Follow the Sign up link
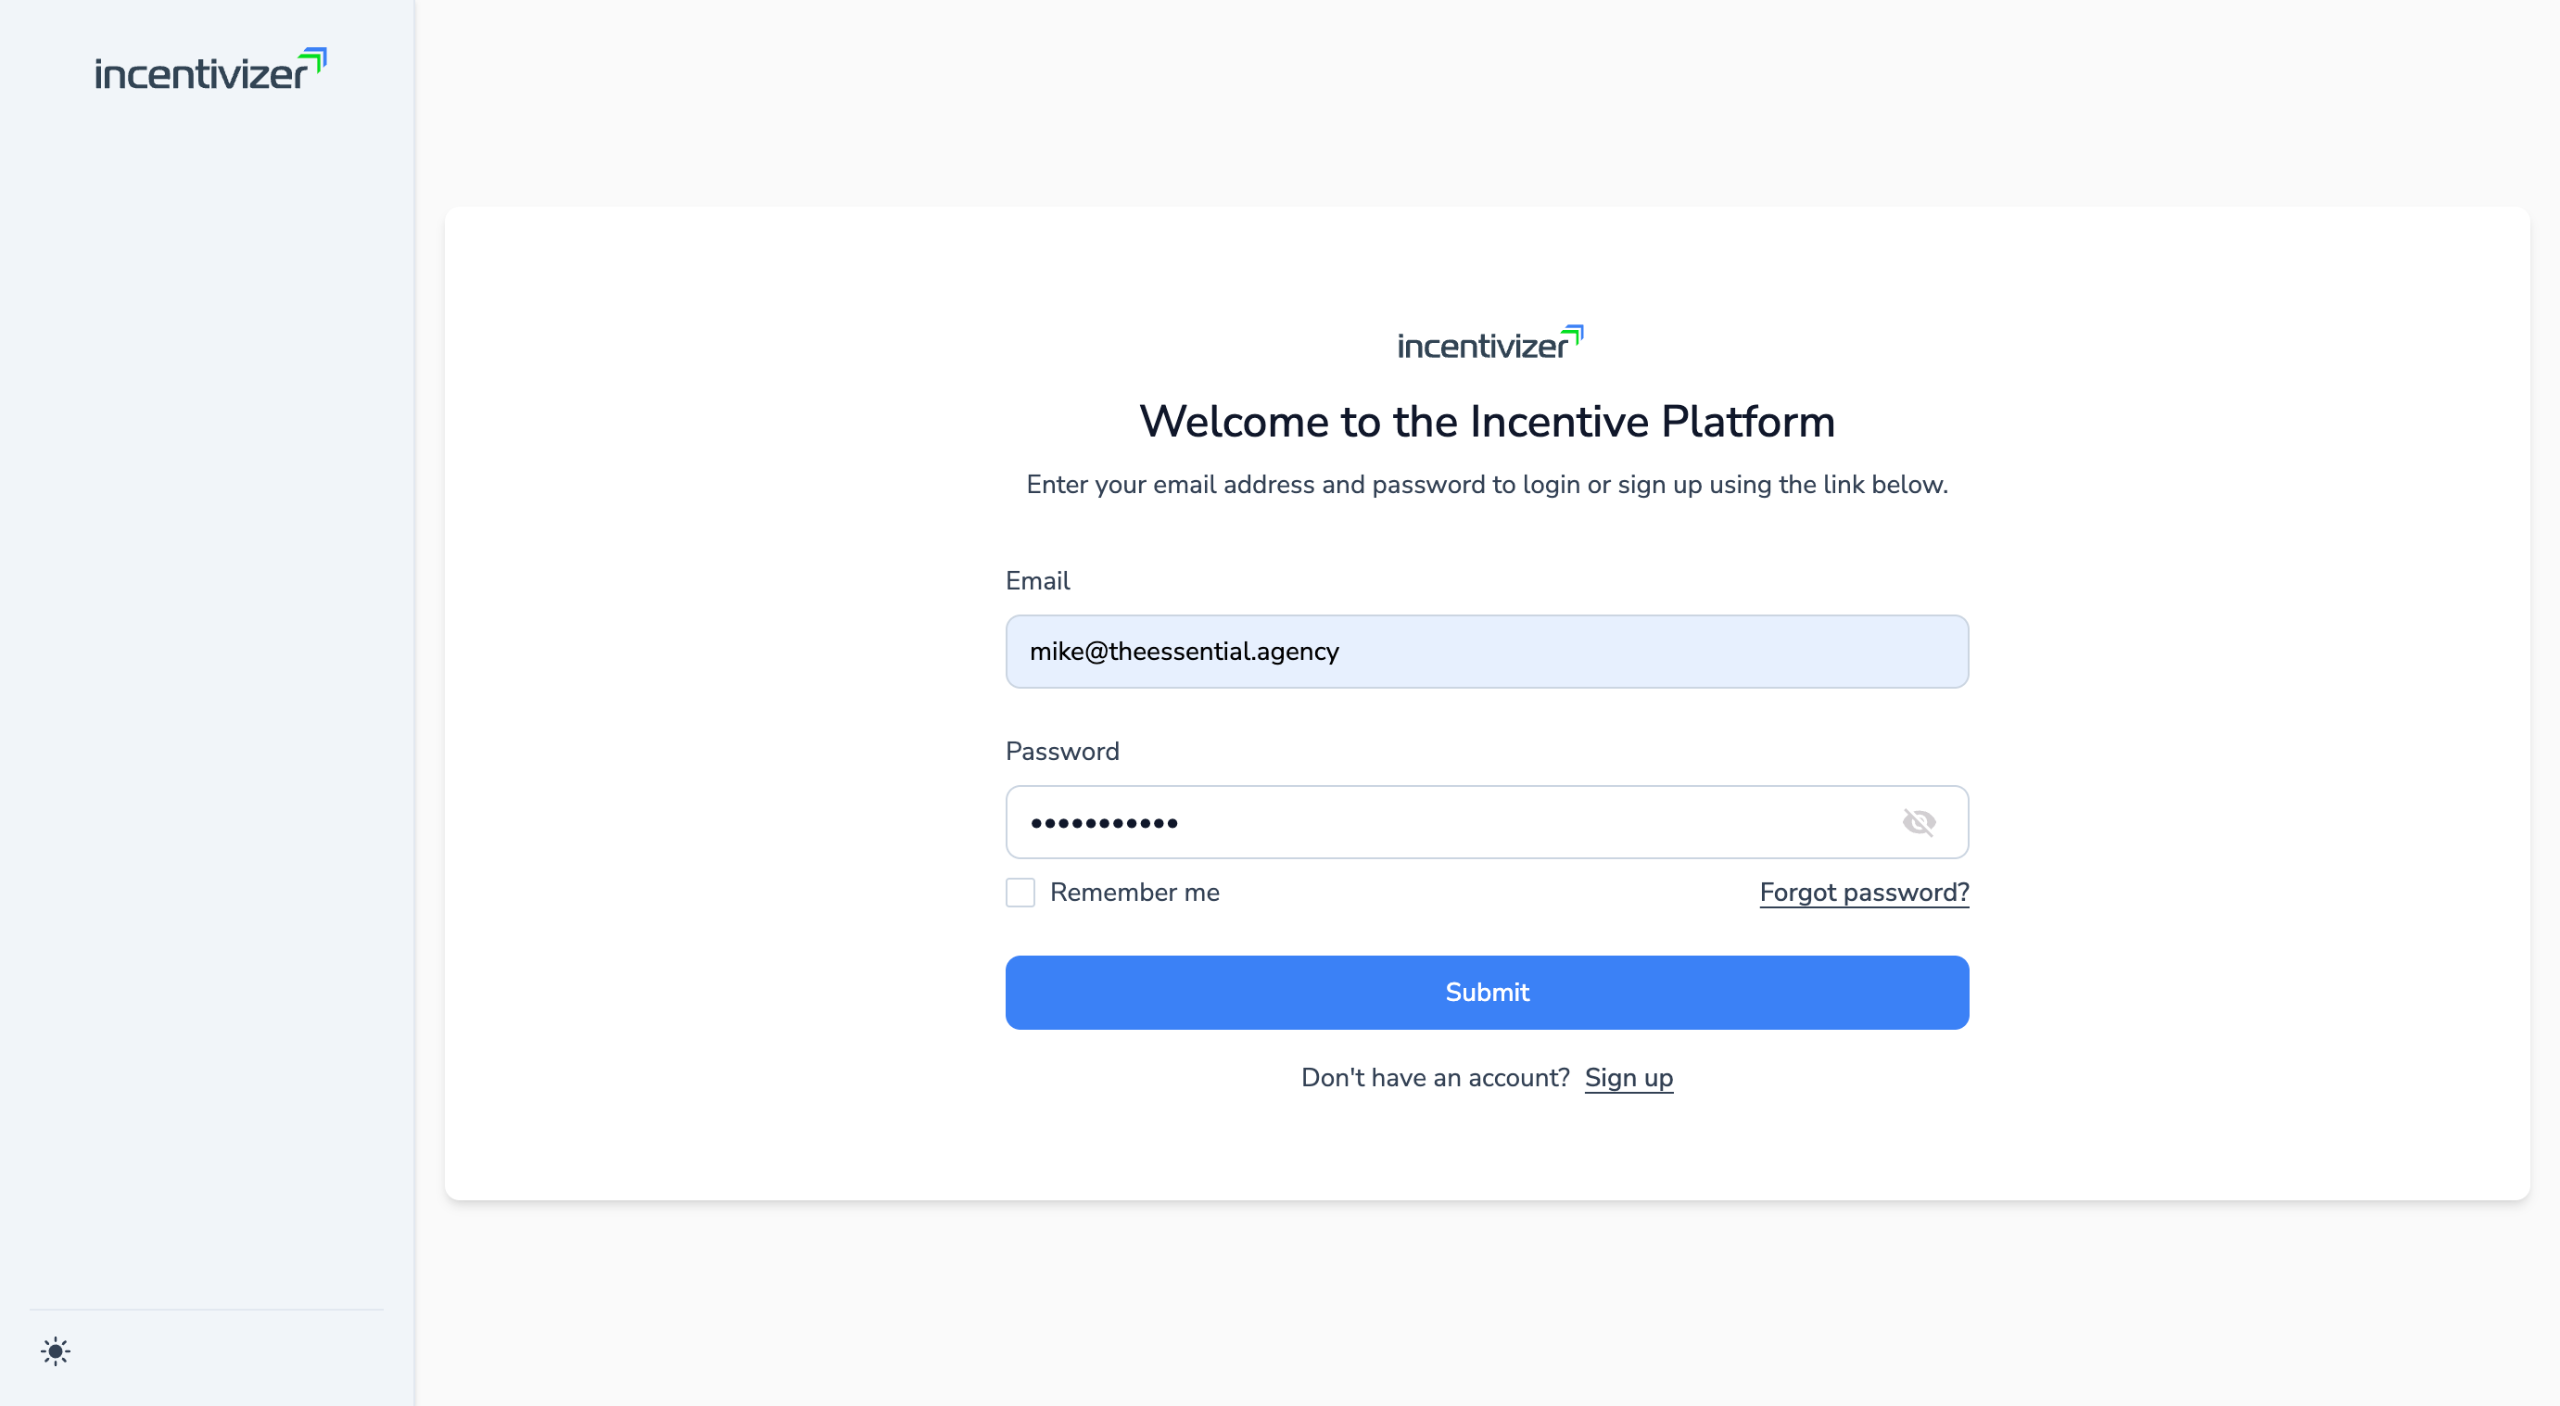The image size is (2560, 1406). pos(1628,1077)
